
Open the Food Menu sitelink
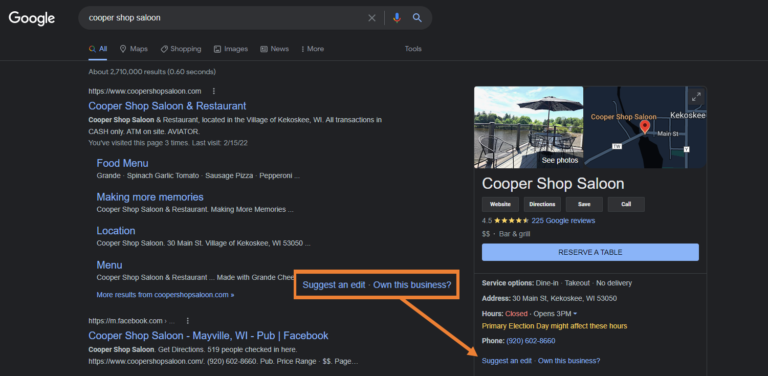coord(122,163)
